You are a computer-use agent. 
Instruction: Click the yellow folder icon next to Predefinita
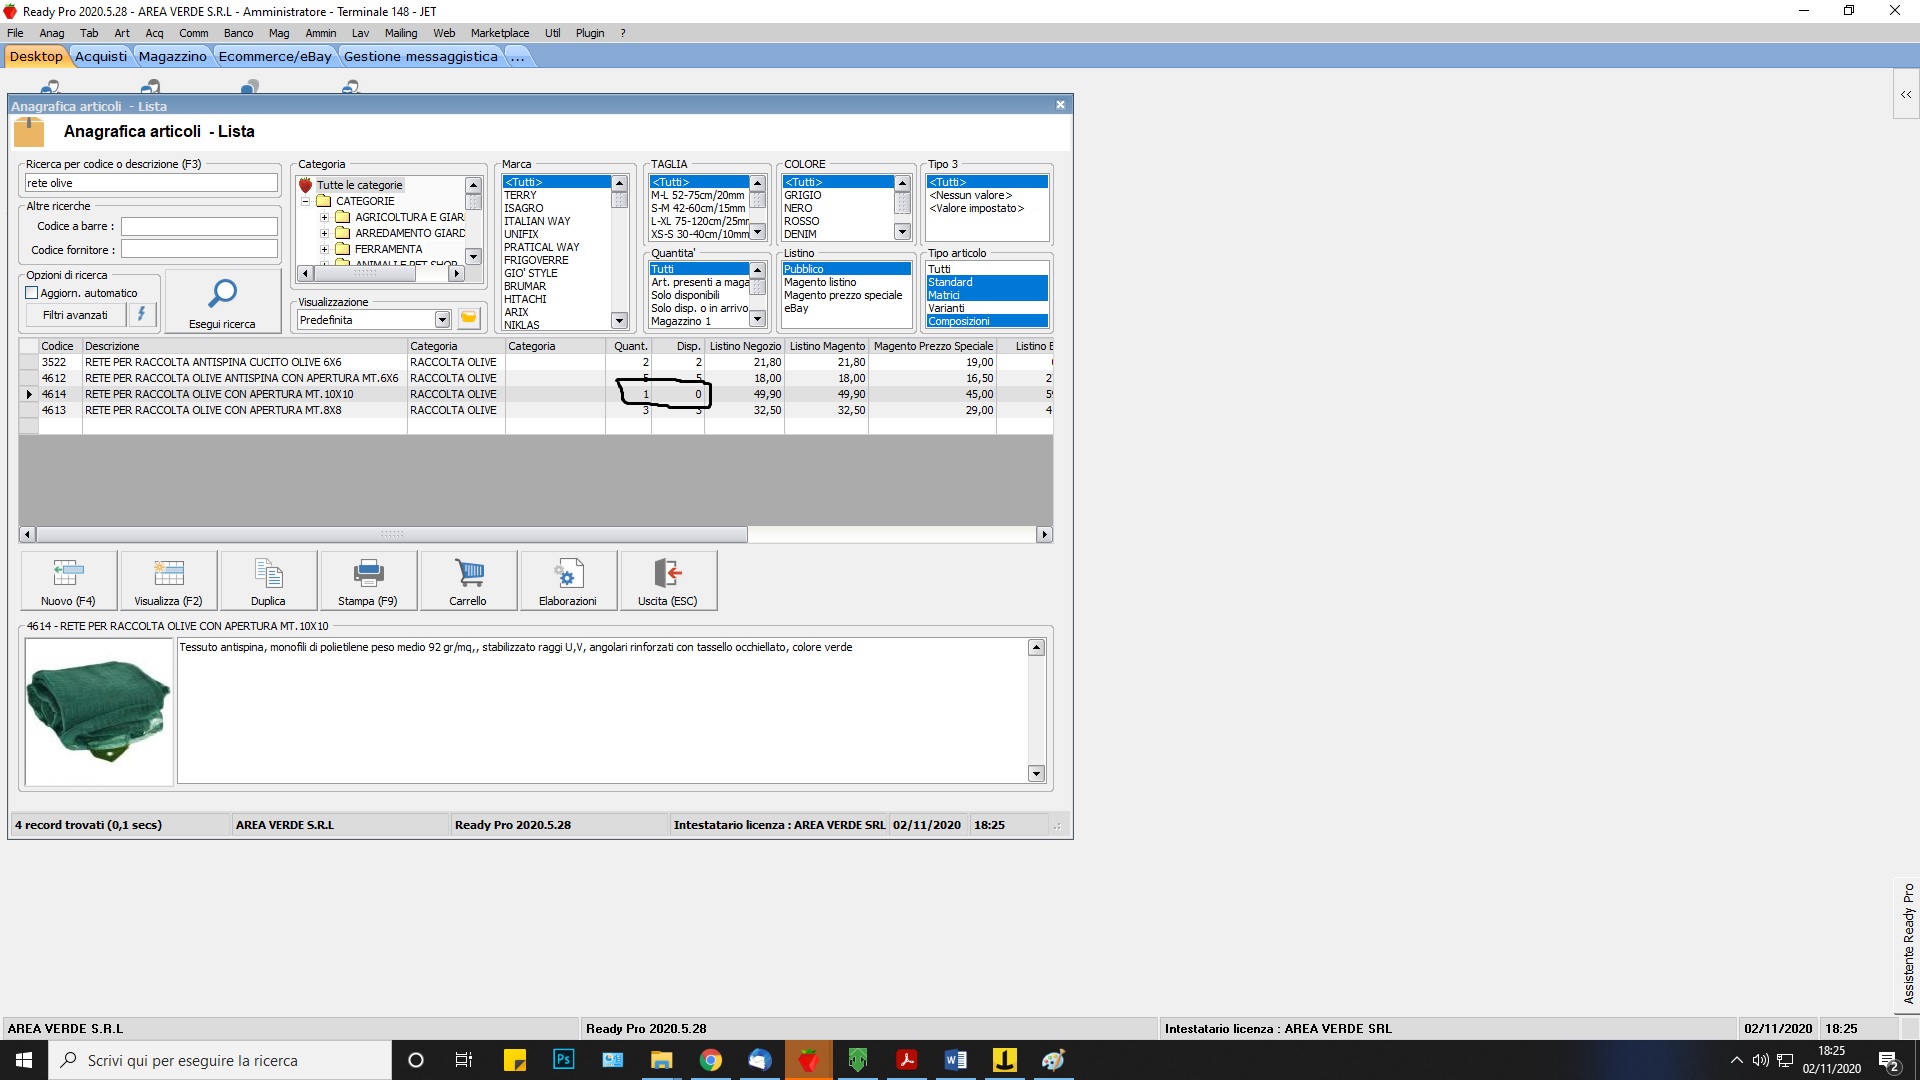coord(468,318)
